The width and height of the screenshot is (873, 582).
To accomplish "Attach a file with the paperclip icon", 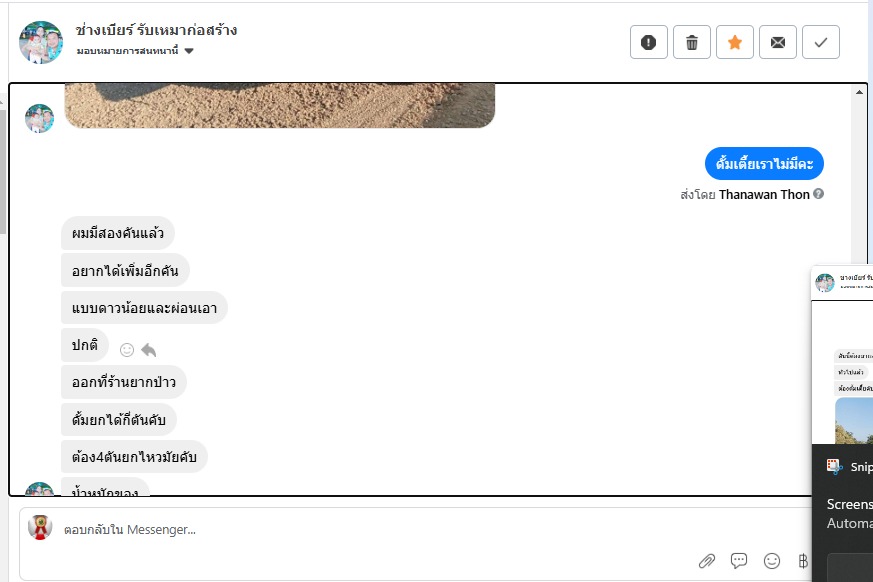I will tap(707, 561).
